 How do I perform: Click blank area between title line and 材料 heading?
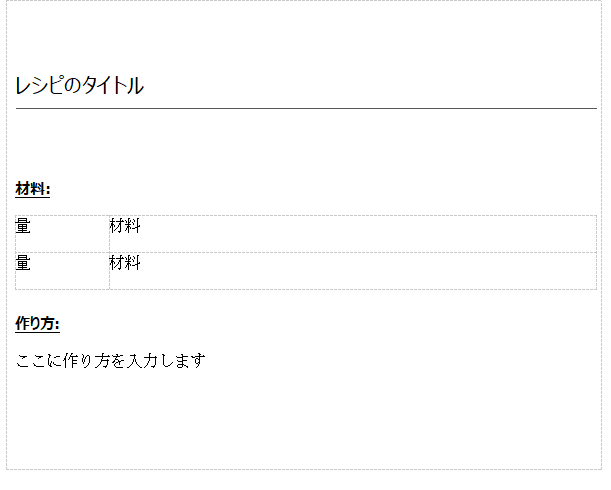(x=300, y=145)
